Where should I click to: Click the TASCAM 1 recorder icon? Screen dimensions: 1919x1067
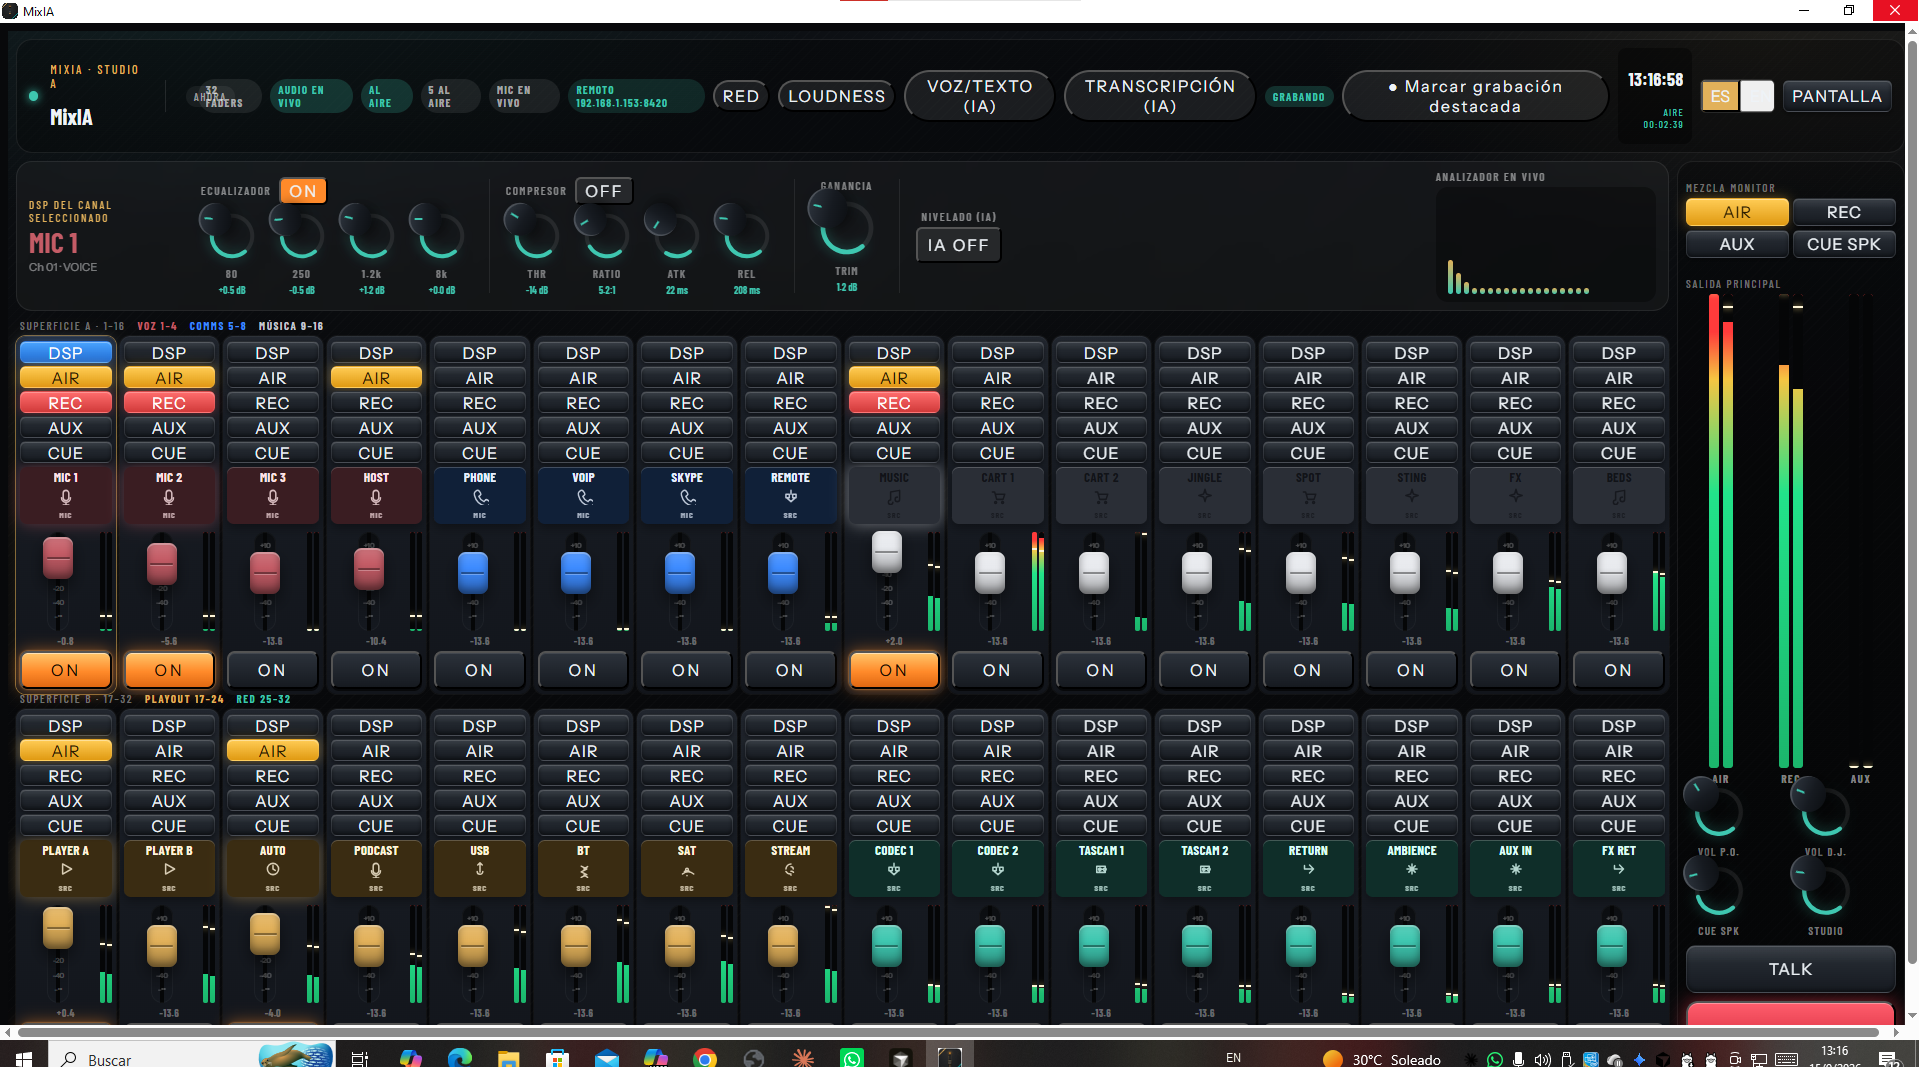tap(1101, 869)
